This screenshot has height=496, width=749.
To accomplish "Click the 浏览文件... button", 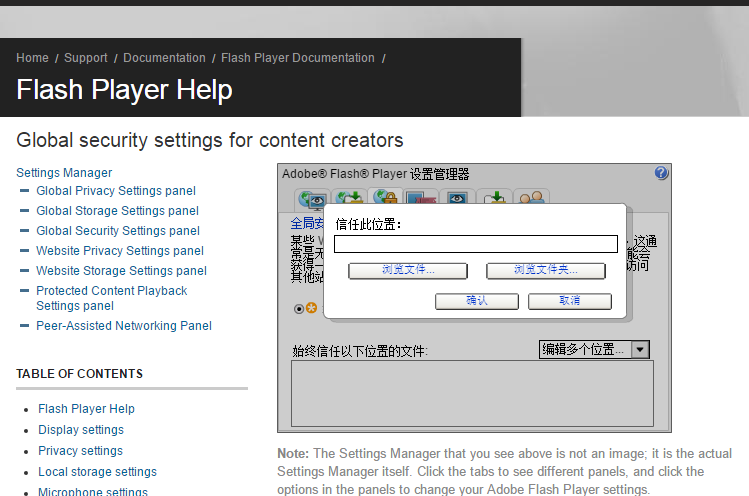I will coord(408,270).
